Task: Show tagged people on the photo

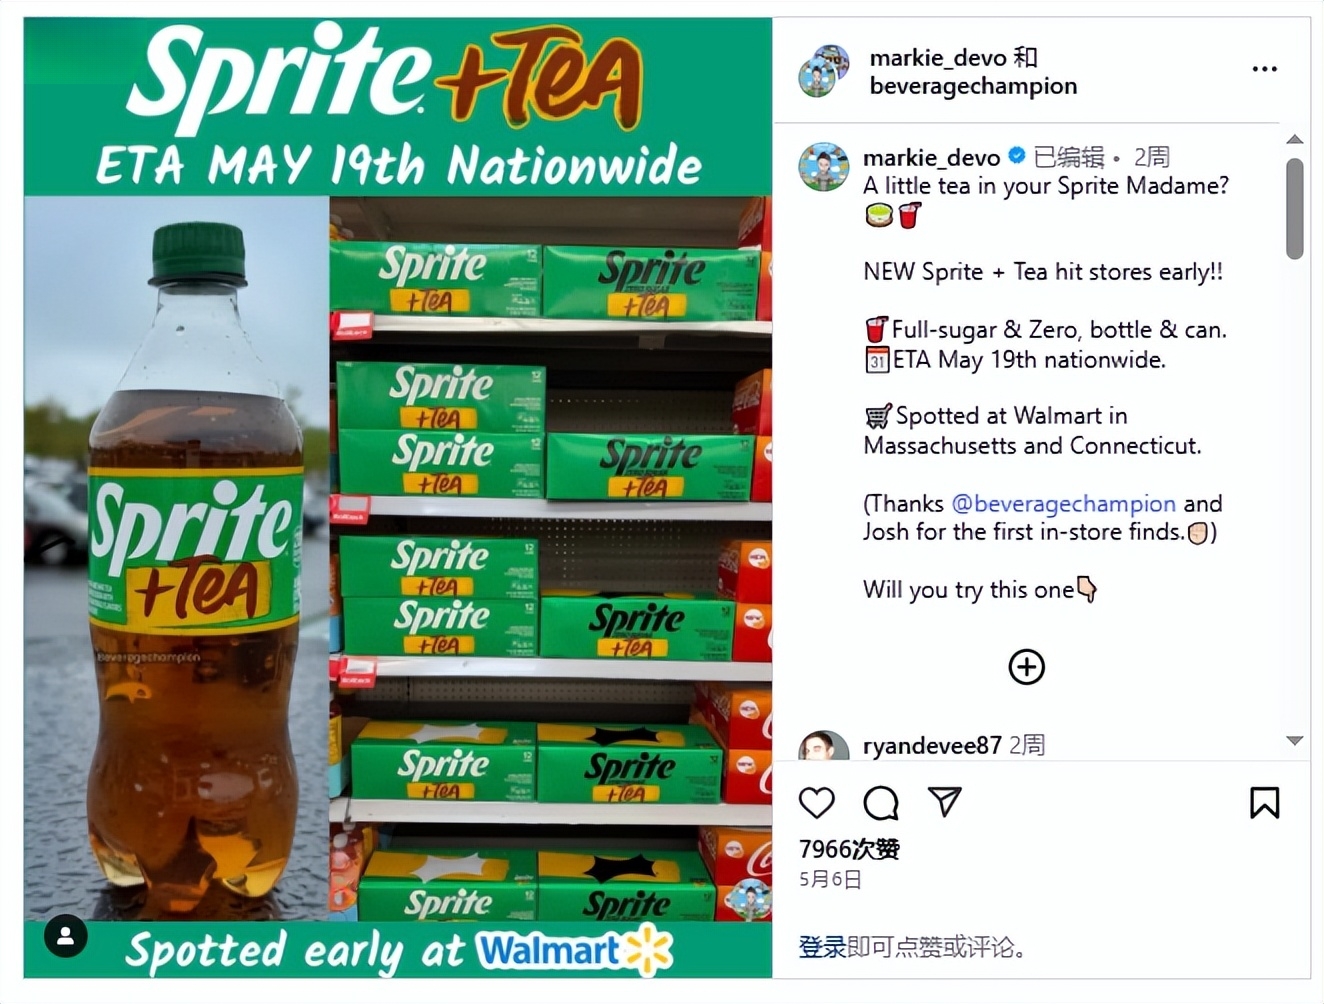Action: (66, 937)
